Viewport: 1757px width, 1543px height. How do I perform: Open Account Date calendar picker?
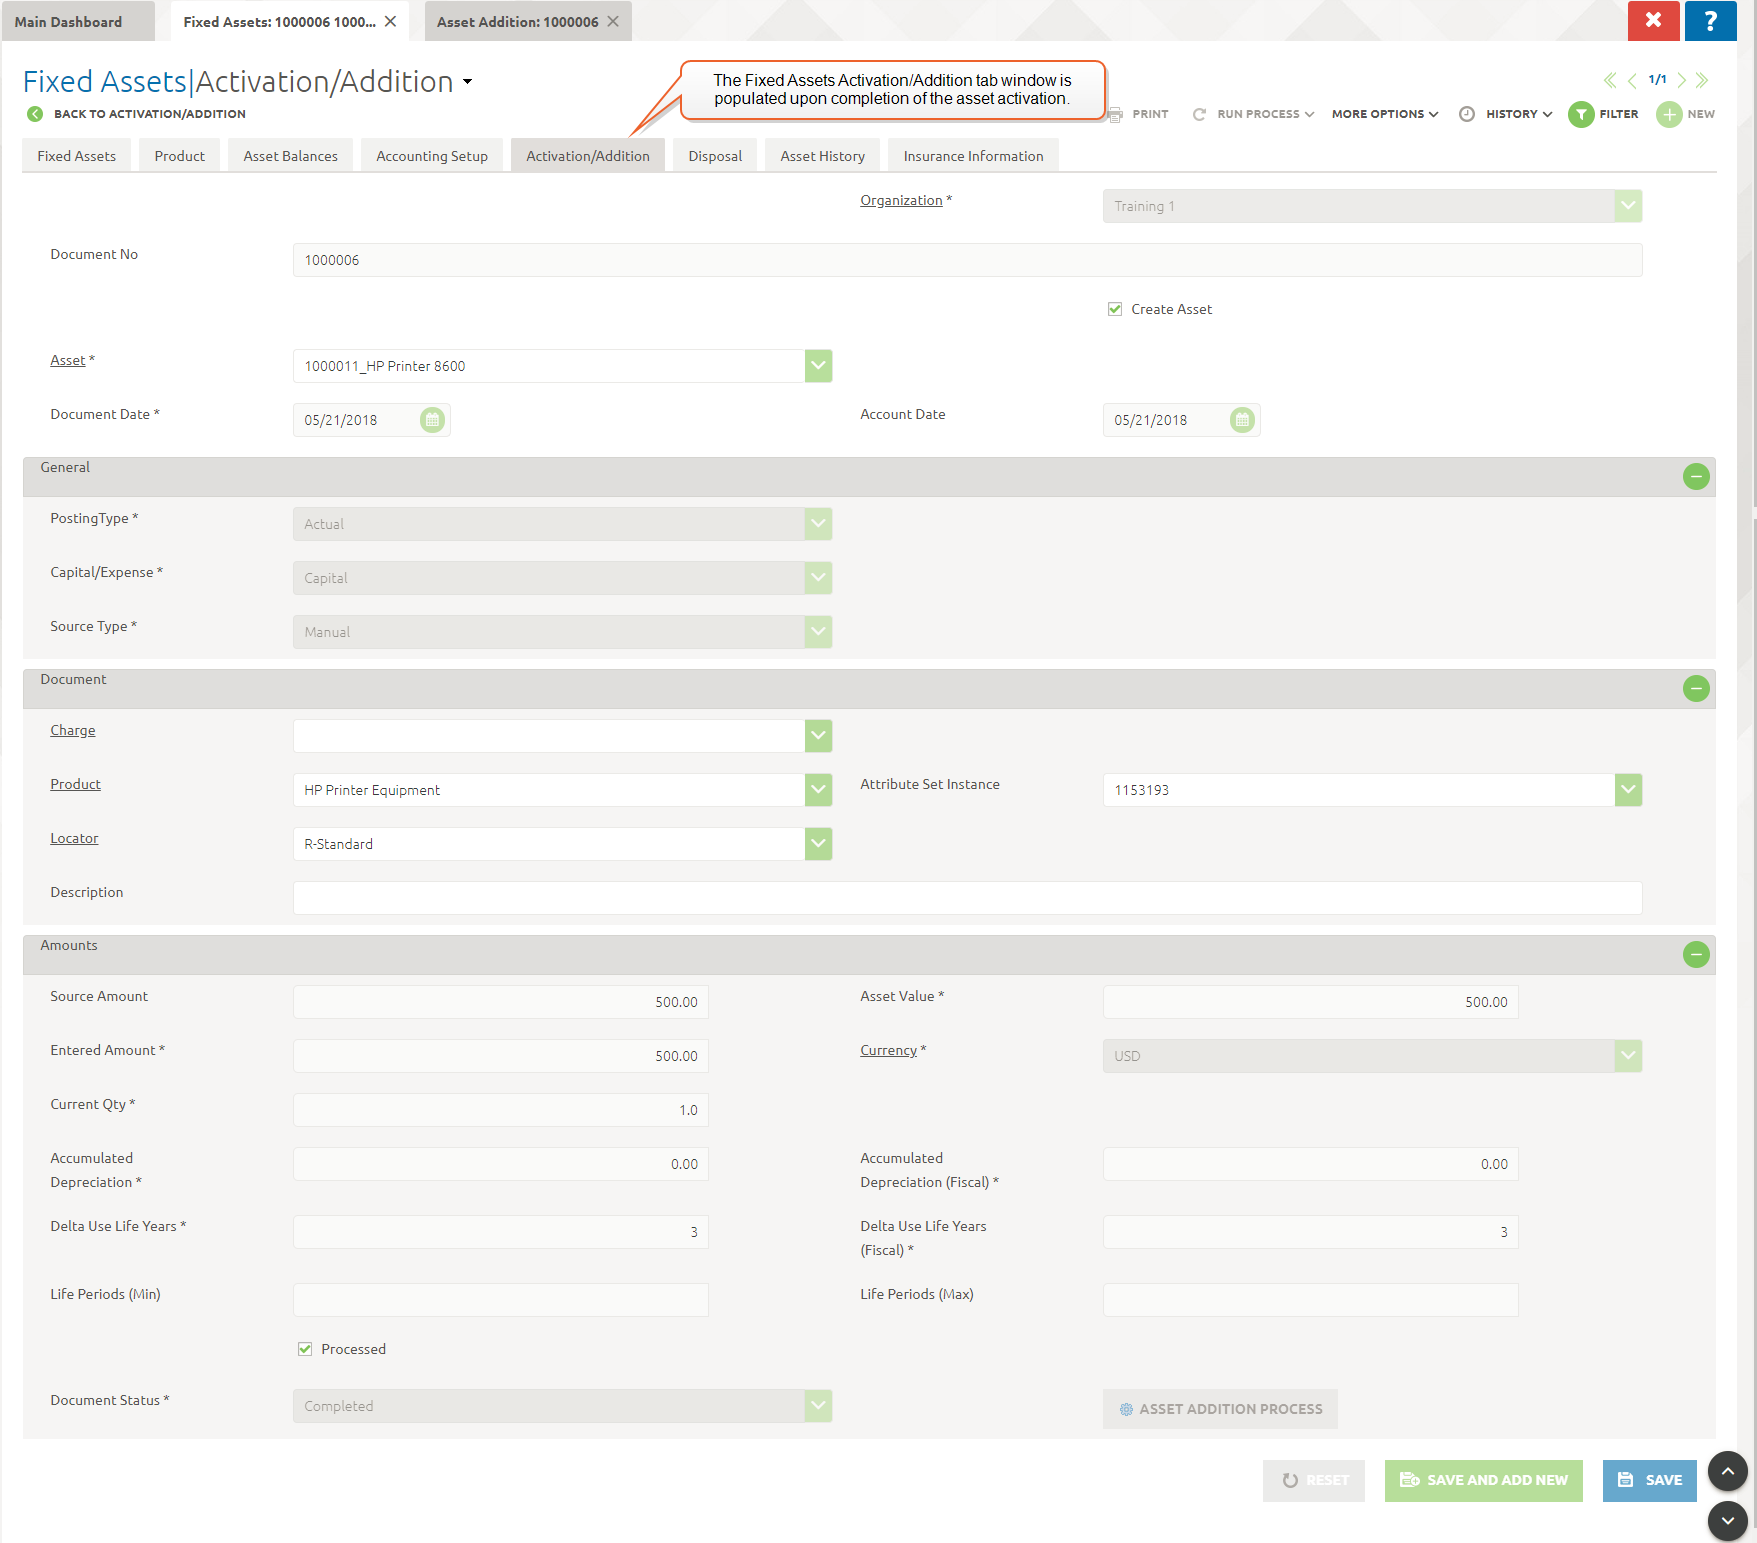tap(1242, 420)
